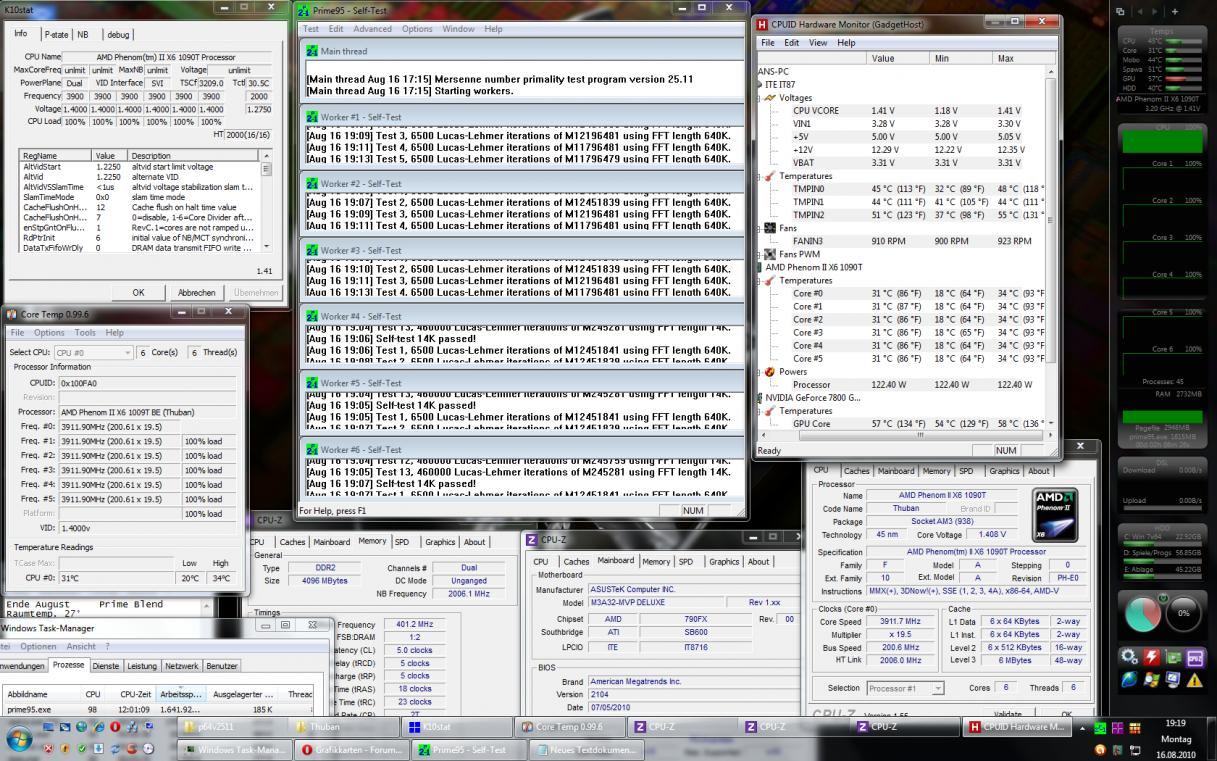The image size is (1217, 761).
Task: Click the plus add-gadget icon on the sidebar
Action: (x=1174, y=11)
